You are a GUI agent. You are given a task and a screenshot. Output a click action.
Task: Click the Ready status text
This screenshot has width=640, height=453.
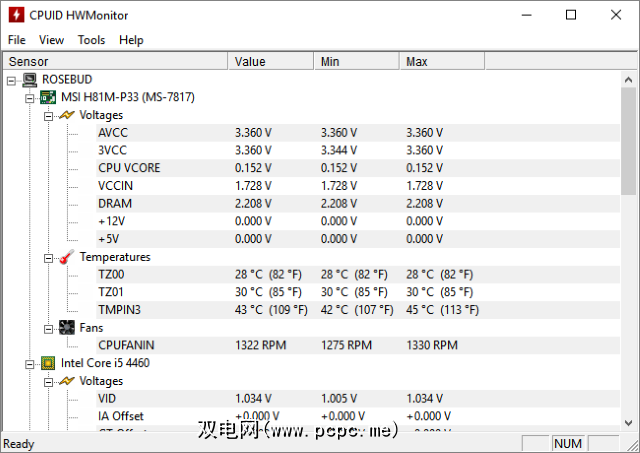point(19,444)
